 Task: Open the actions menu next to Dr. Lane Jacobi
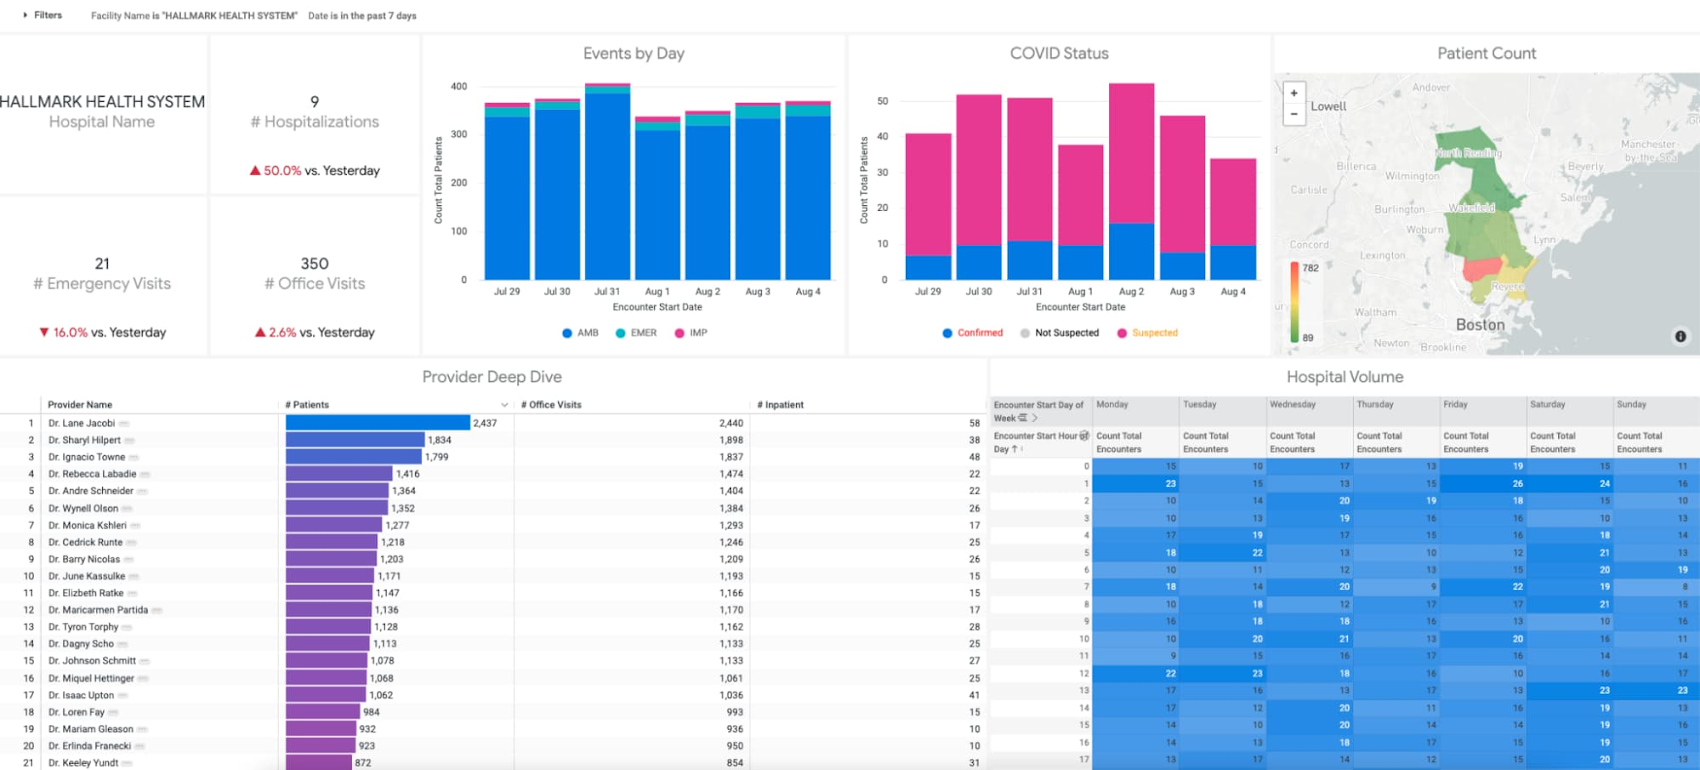(124, 424)
